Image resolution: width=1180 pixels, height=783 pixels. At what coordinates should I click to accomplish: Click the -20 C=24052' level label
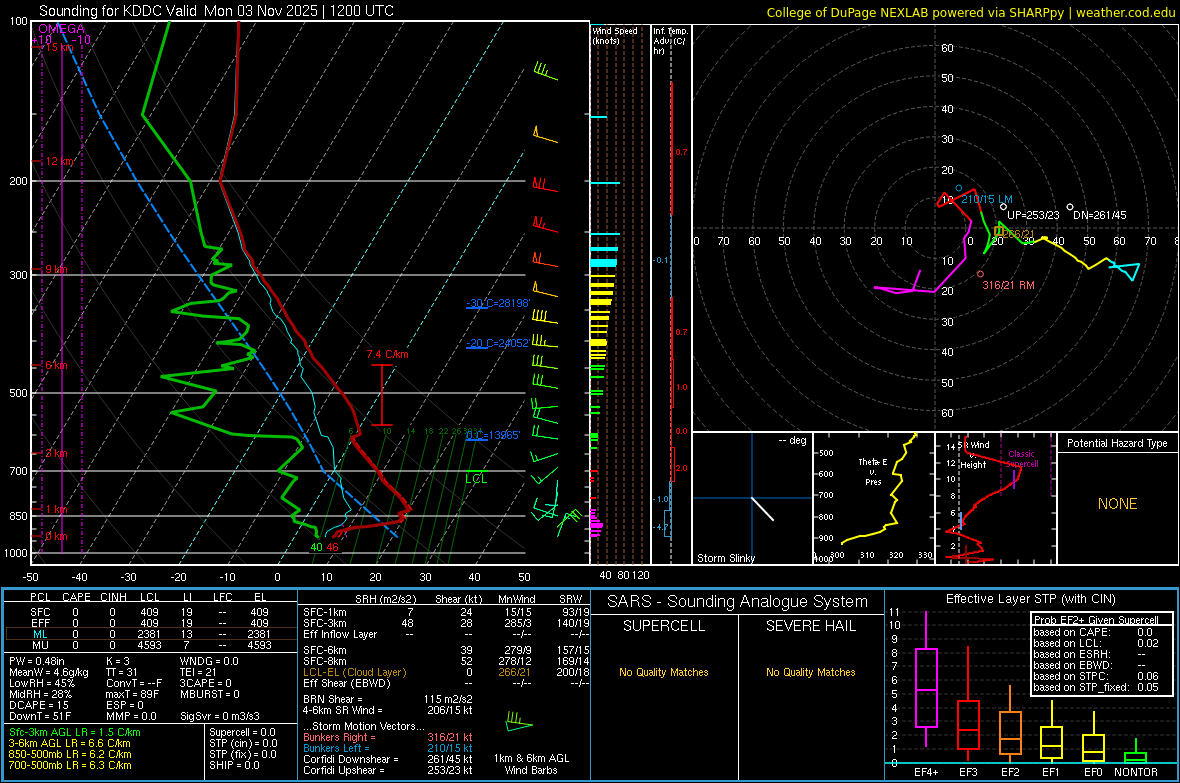tap(498, 343)
